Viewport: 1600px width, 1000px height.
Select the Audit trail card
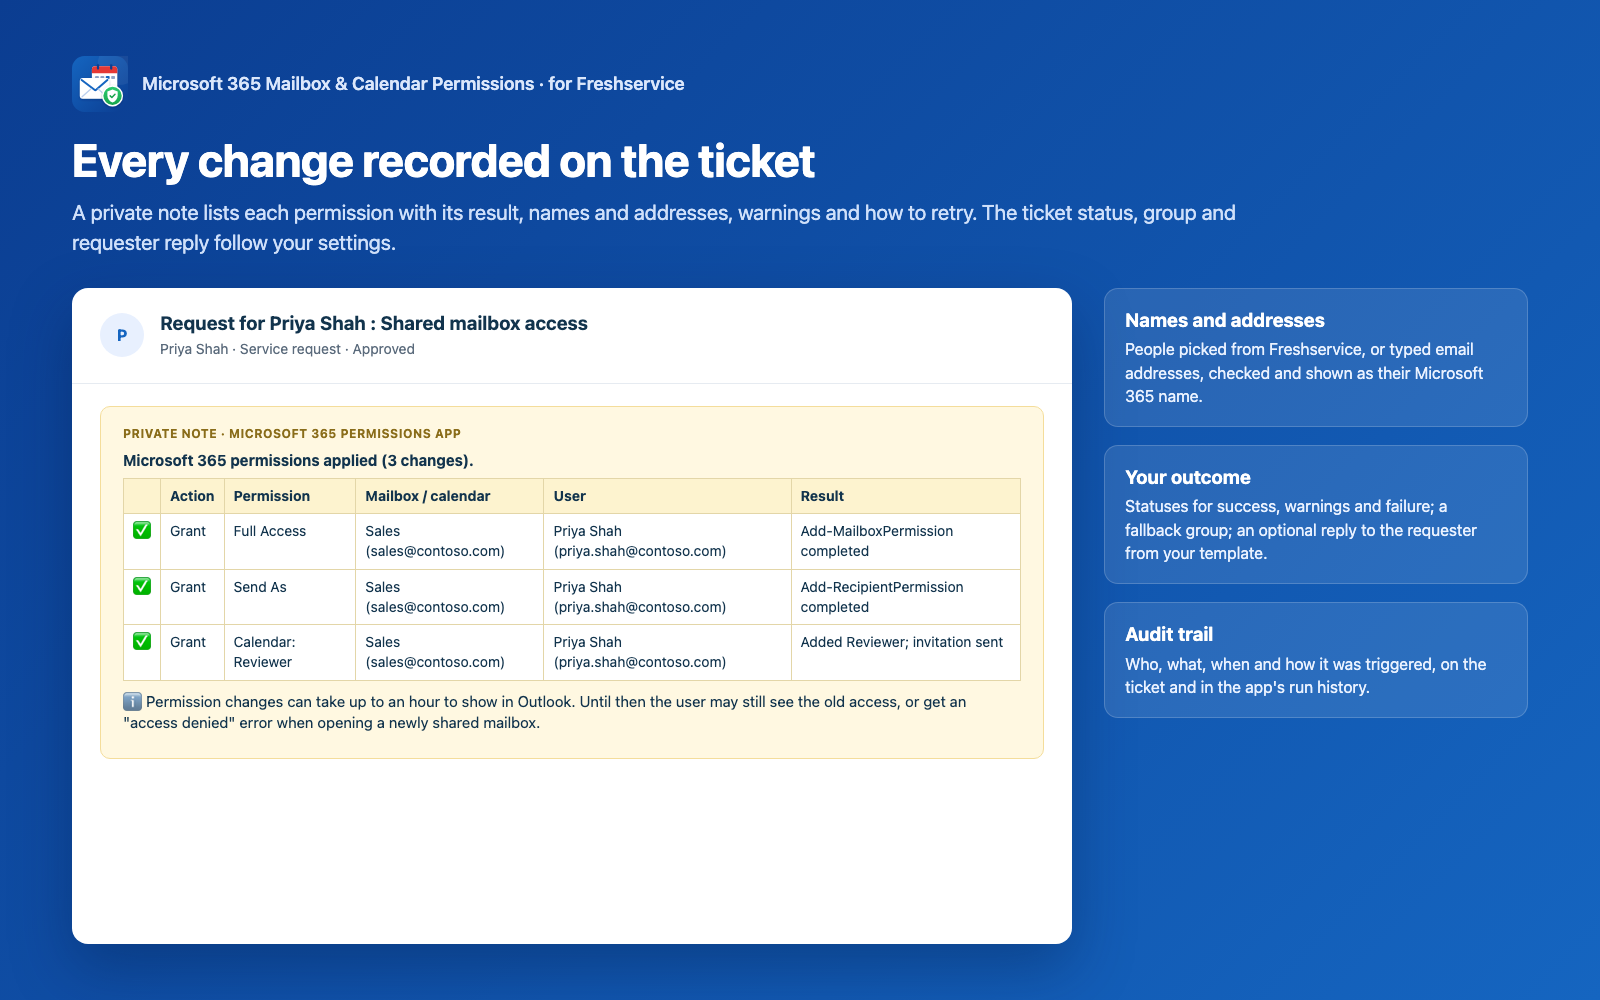pyautogui.click(x=1315, y=660)
